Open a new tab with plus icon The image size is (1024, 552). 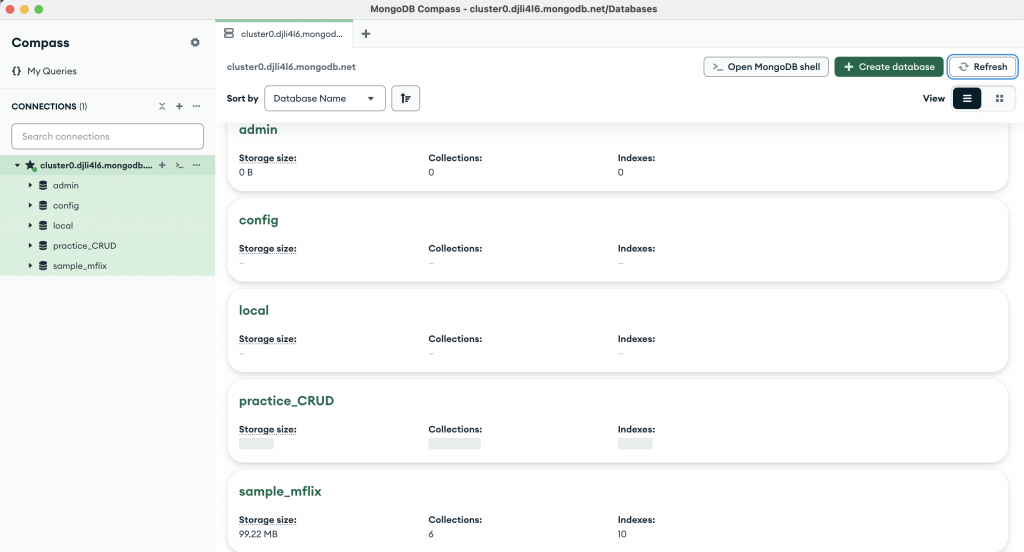point(366,34)
